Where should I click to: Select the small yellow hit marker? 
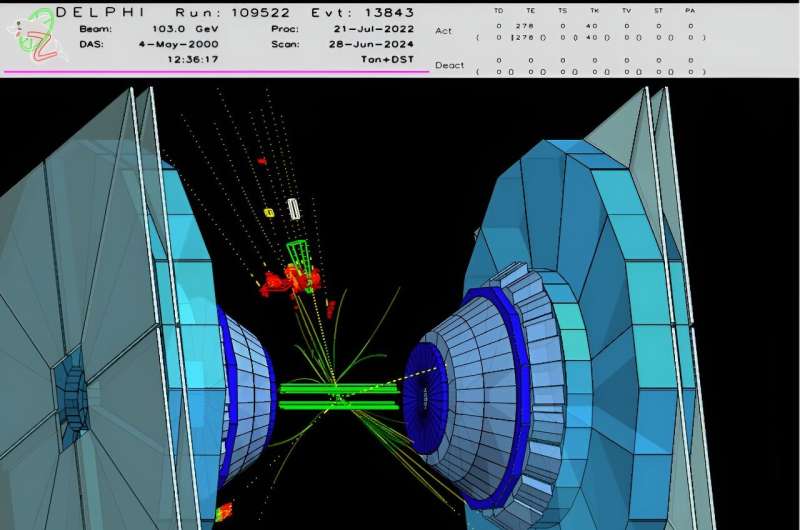click(x=268, y=212)
